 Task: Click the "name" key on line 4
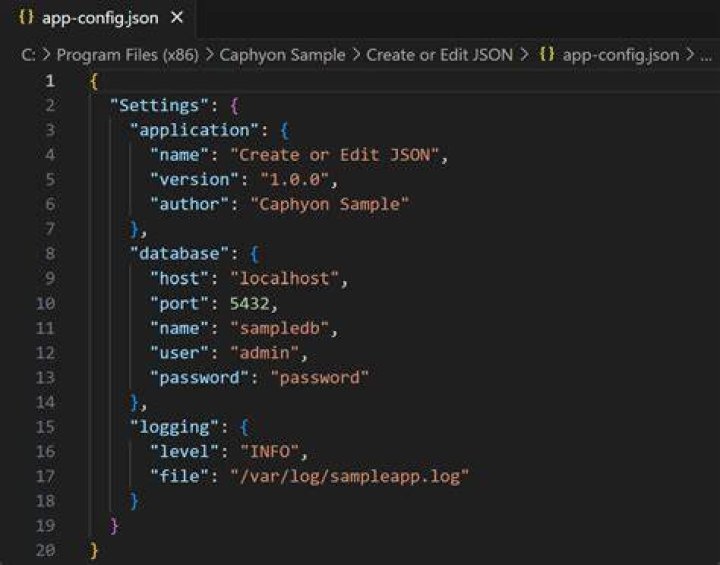click(x=180, y=155)
